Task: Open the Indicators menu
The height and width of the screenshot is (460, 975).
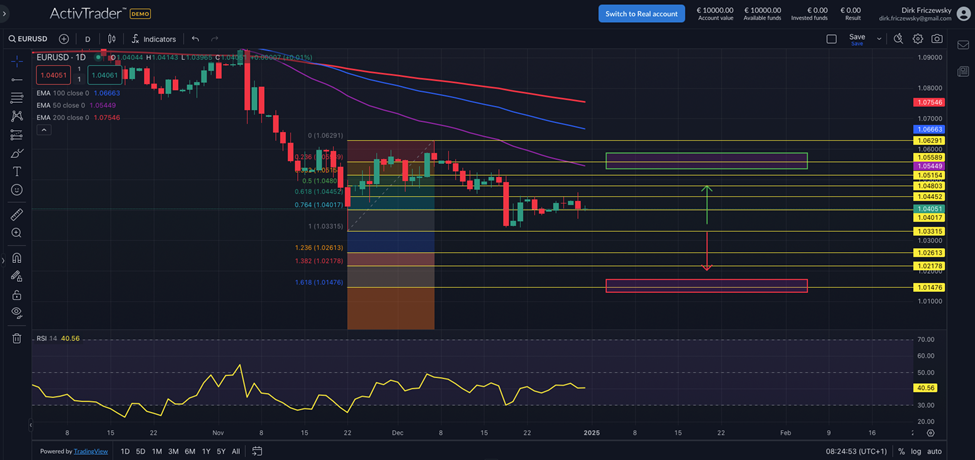Action: tap(153, 39)
